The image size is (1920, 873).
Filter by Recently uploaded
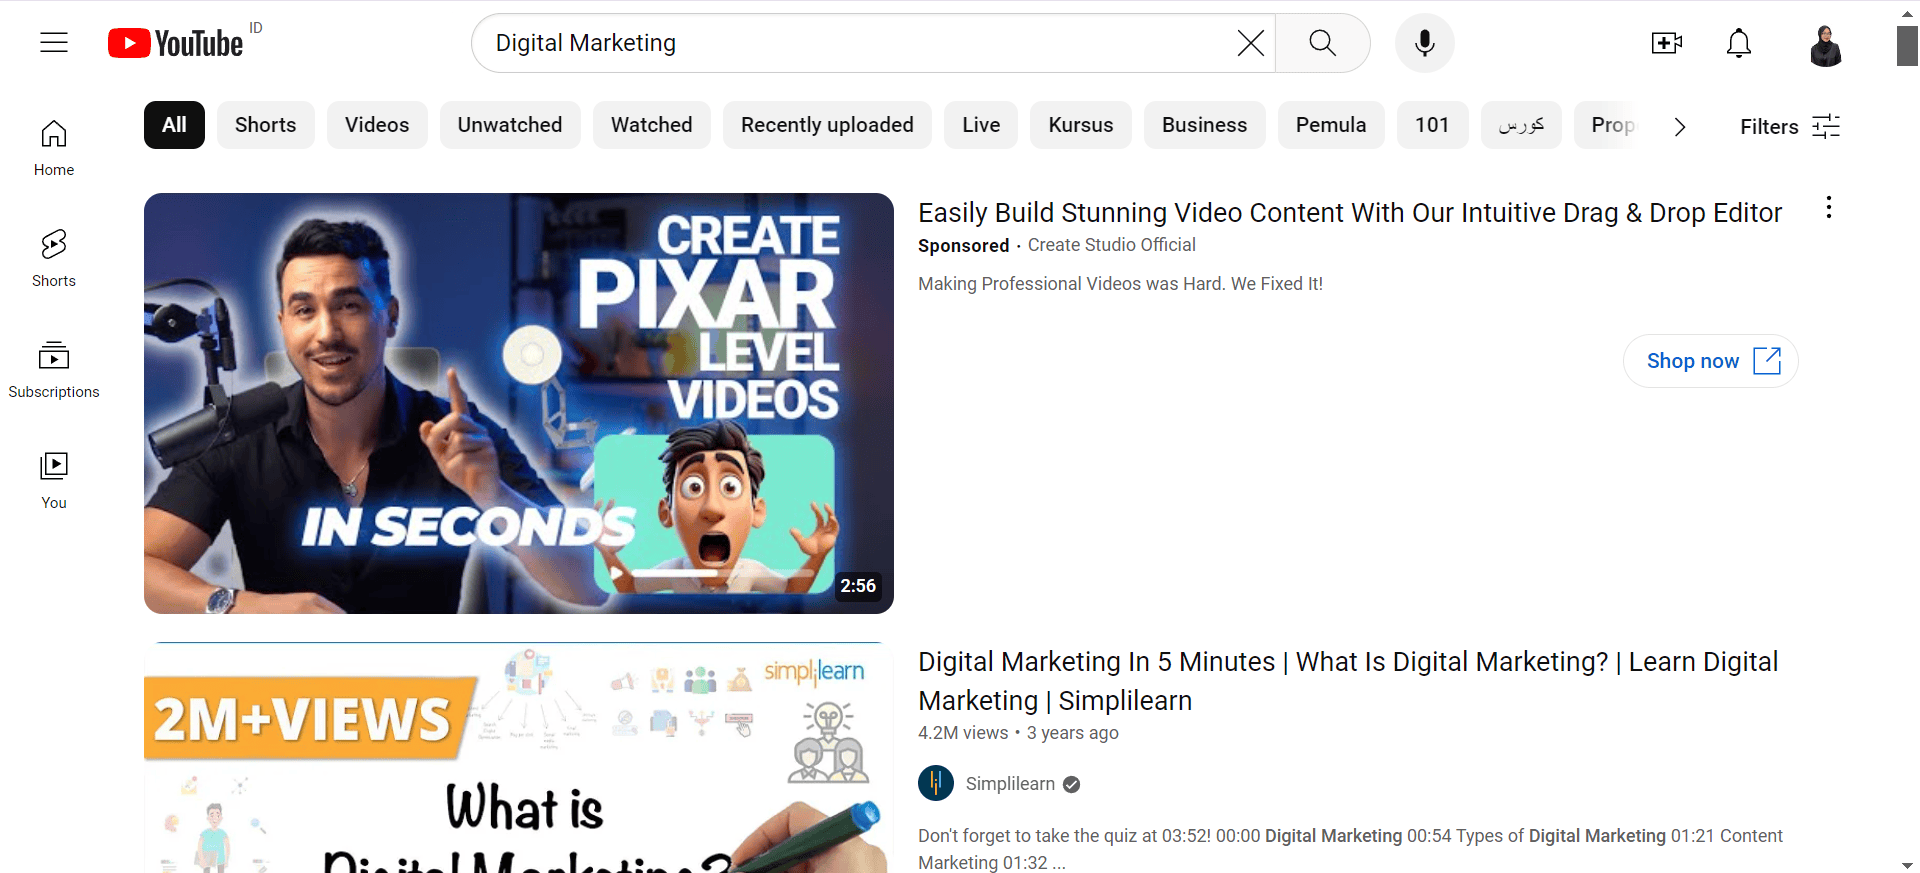click(x=827, y=125)
